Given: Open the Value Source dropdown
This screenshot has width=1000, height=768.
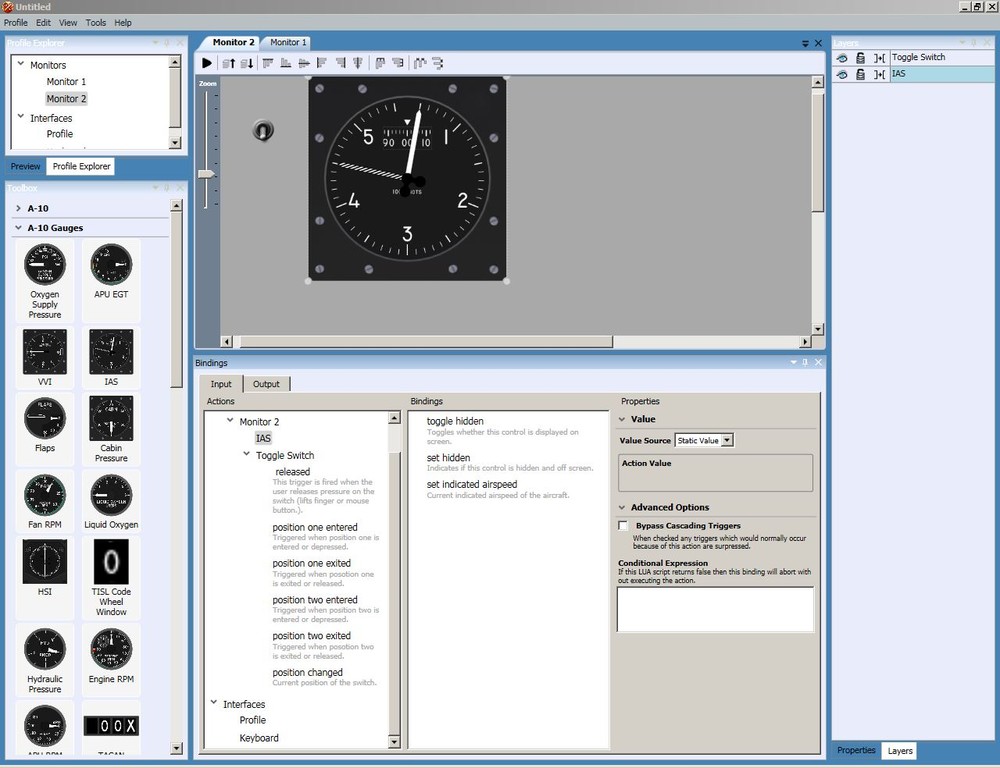Looking at the screenshot, I should point(727,440).
